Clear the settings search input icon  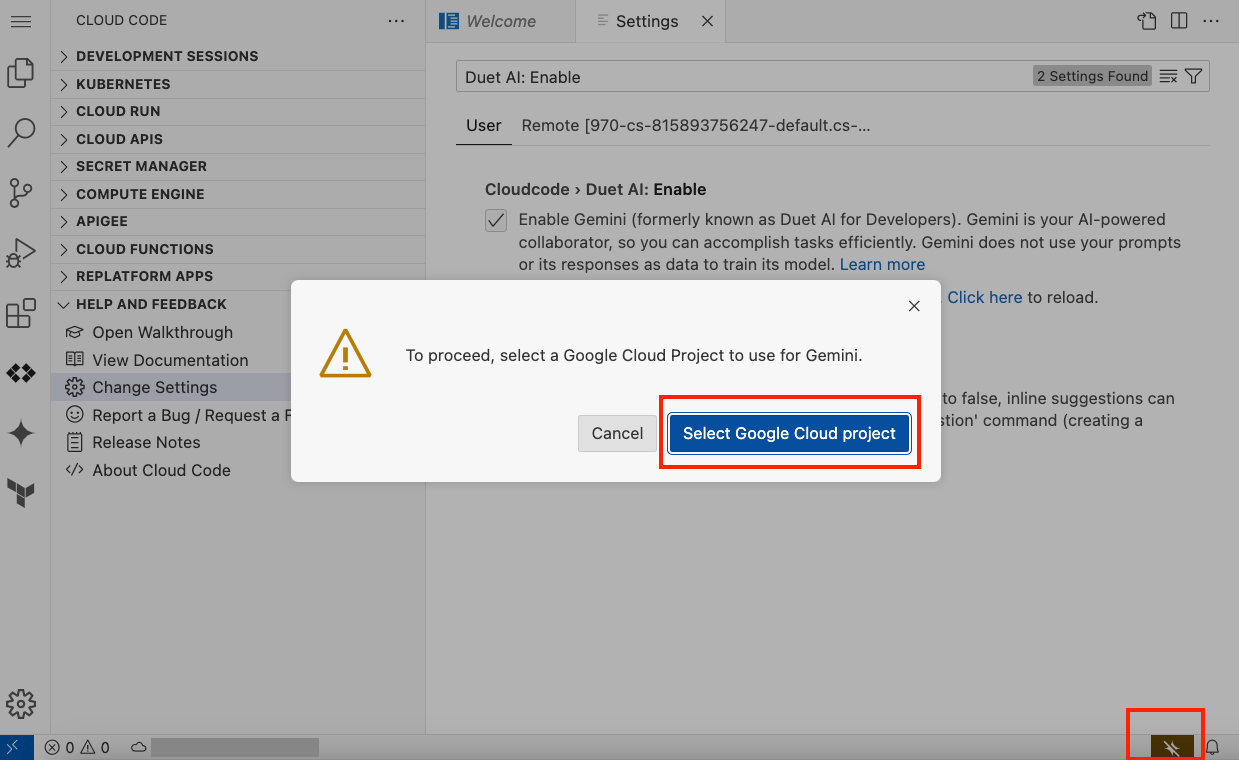click(x=1168, y=75)
